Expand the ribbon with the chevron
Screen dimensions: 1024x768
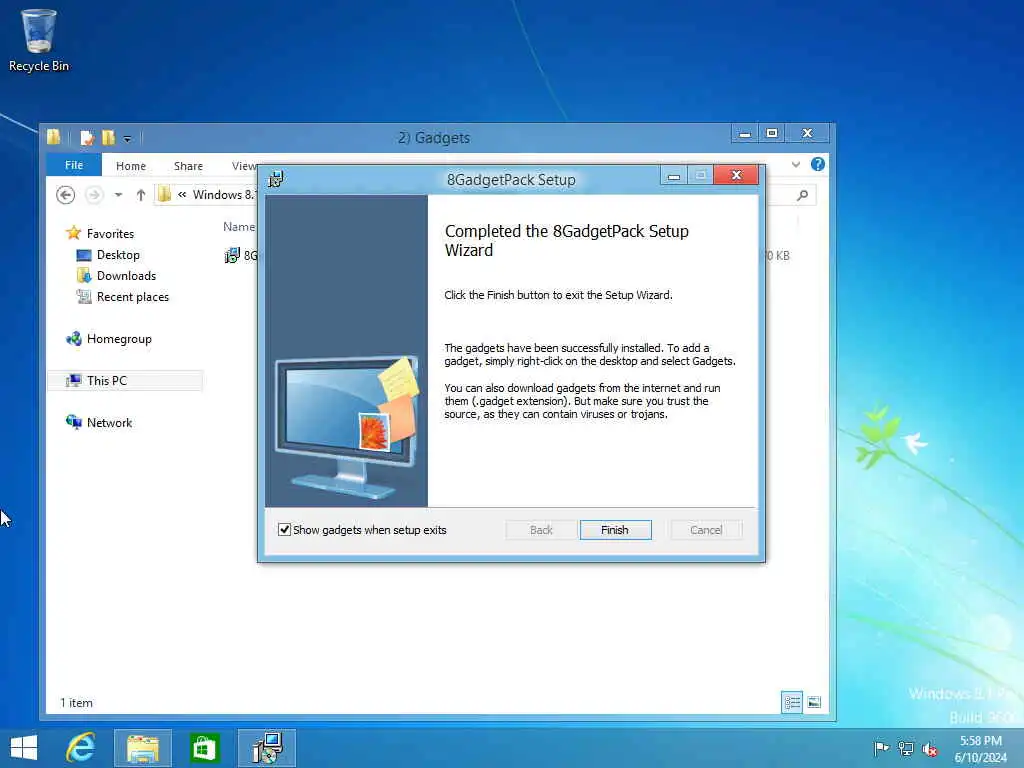[x=795, y=165]
